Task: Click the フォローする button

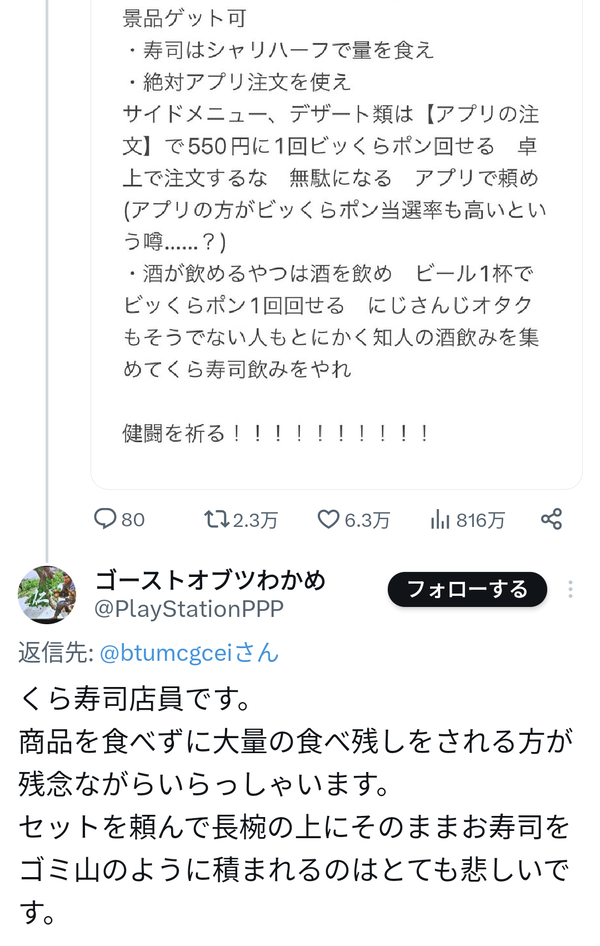Action: coord(467,589)
